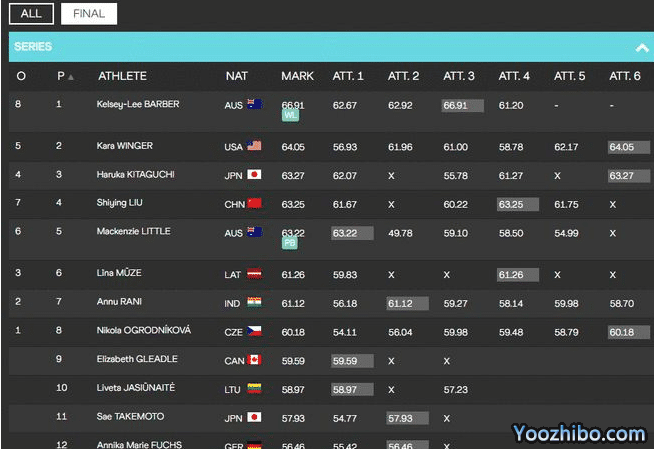654x449 pixels.
Task: Click the WL badge under 66.91
Action: (x=291, y=115)
